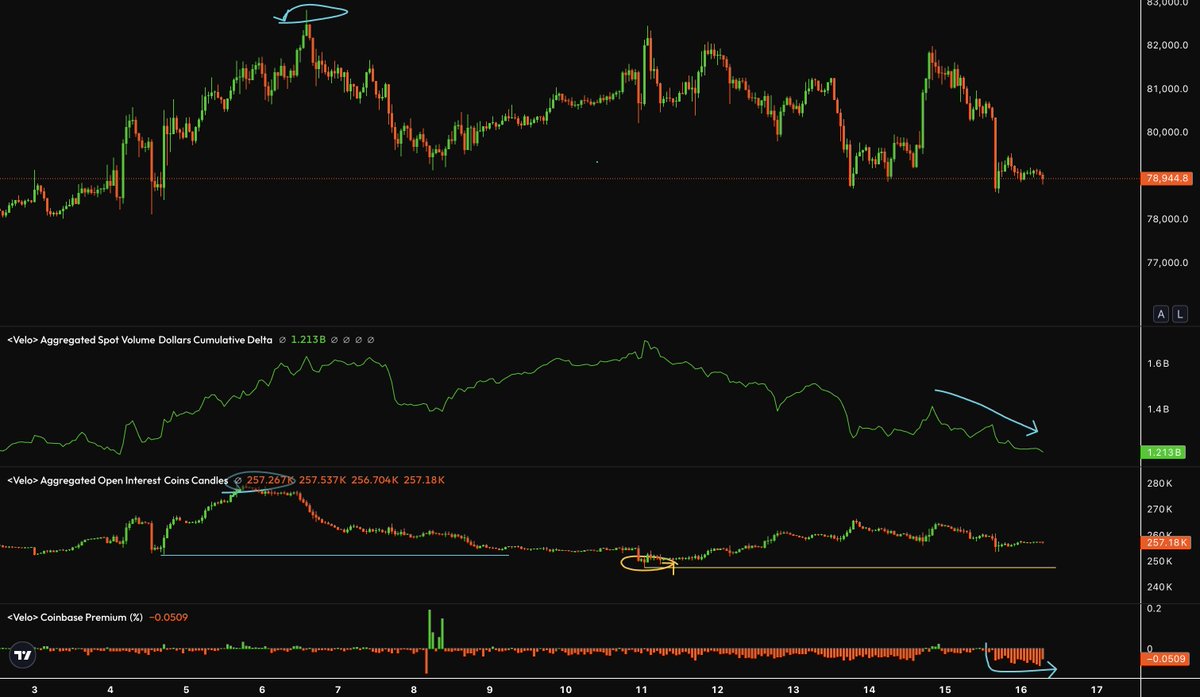
Task: Open the Coinbase Premium (%) indicator legend
Action: (x=77, y=618)
